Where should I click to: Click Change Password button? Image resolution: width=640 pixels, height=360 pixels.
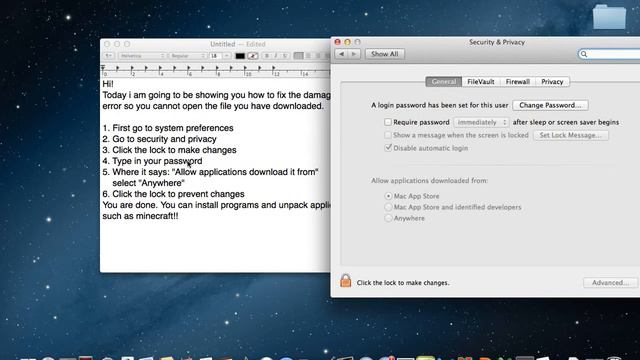(x=550, y=105)
